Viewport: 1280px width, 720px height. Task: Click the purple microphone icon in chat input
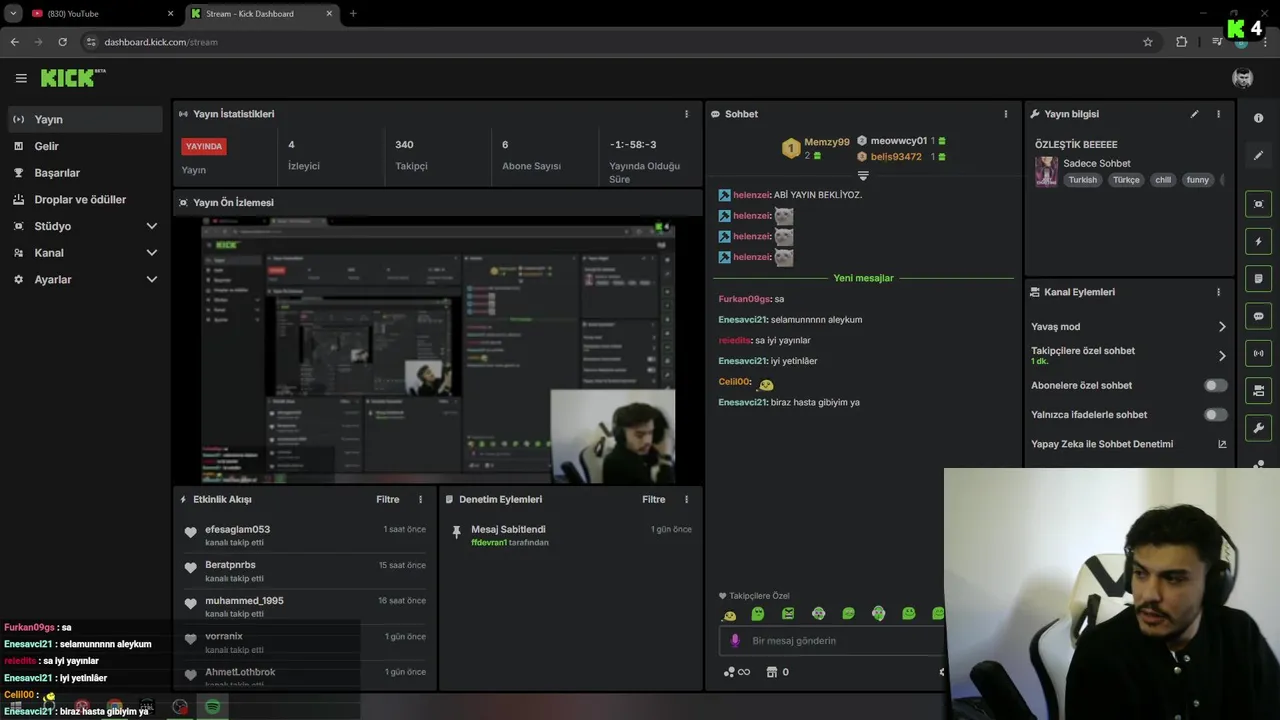(735, 641)
